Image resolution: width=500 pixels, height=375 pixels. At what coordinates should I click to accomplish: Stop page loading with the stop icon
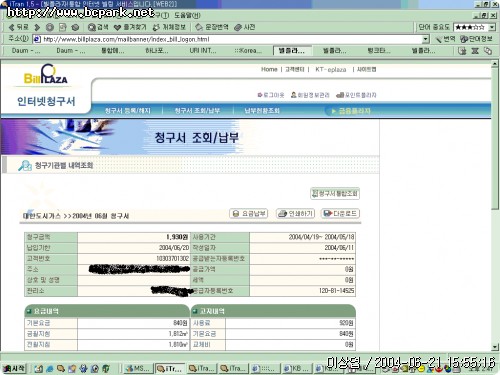click(50, 27)
